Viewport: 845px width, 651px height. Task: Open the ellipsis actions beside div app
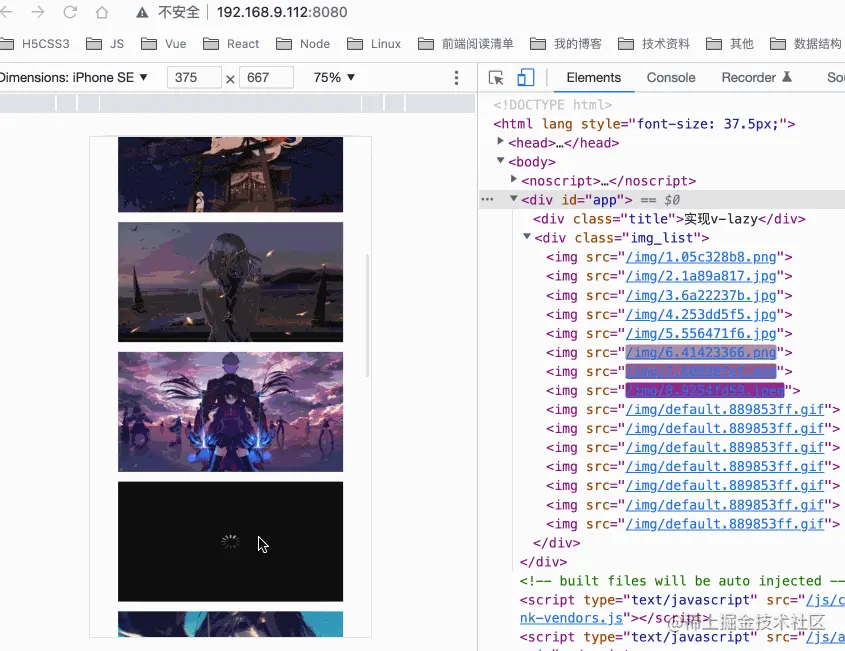pos(487,199)
